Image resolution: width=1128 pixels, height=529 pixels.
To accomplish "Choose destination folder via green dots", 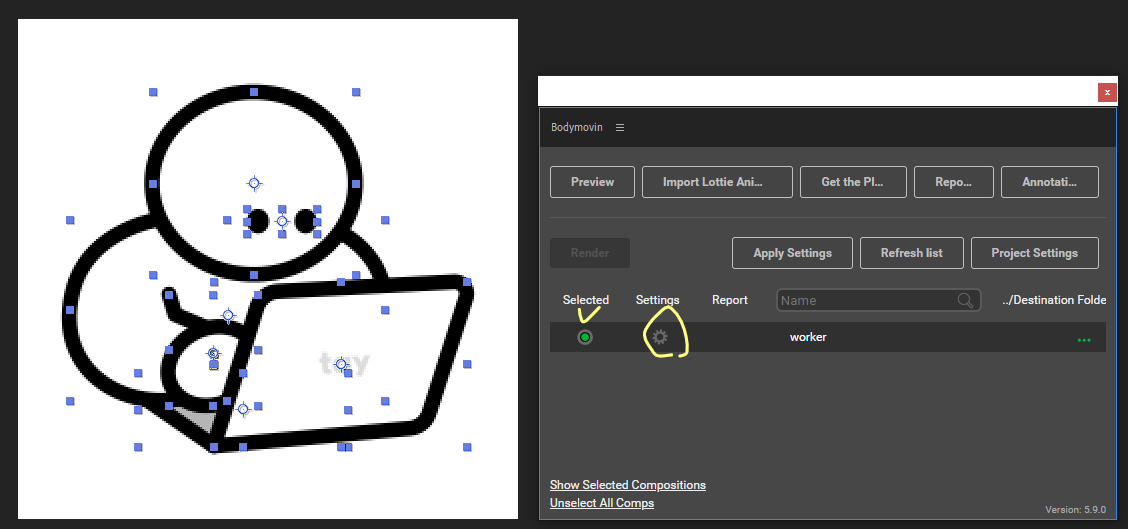I will (x=1084, y=339).
